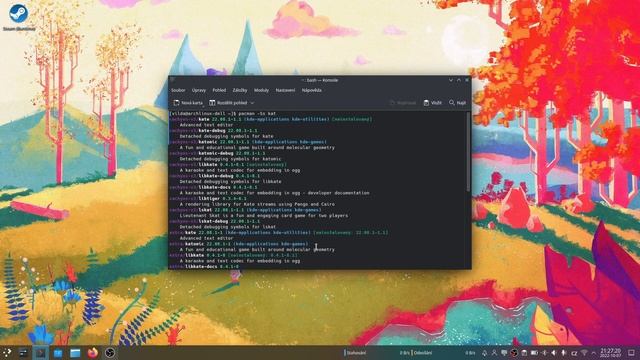This screenshot has width=640, height=360.
Task: Open the battery status tray icon
Action: (x=534, y=353)
